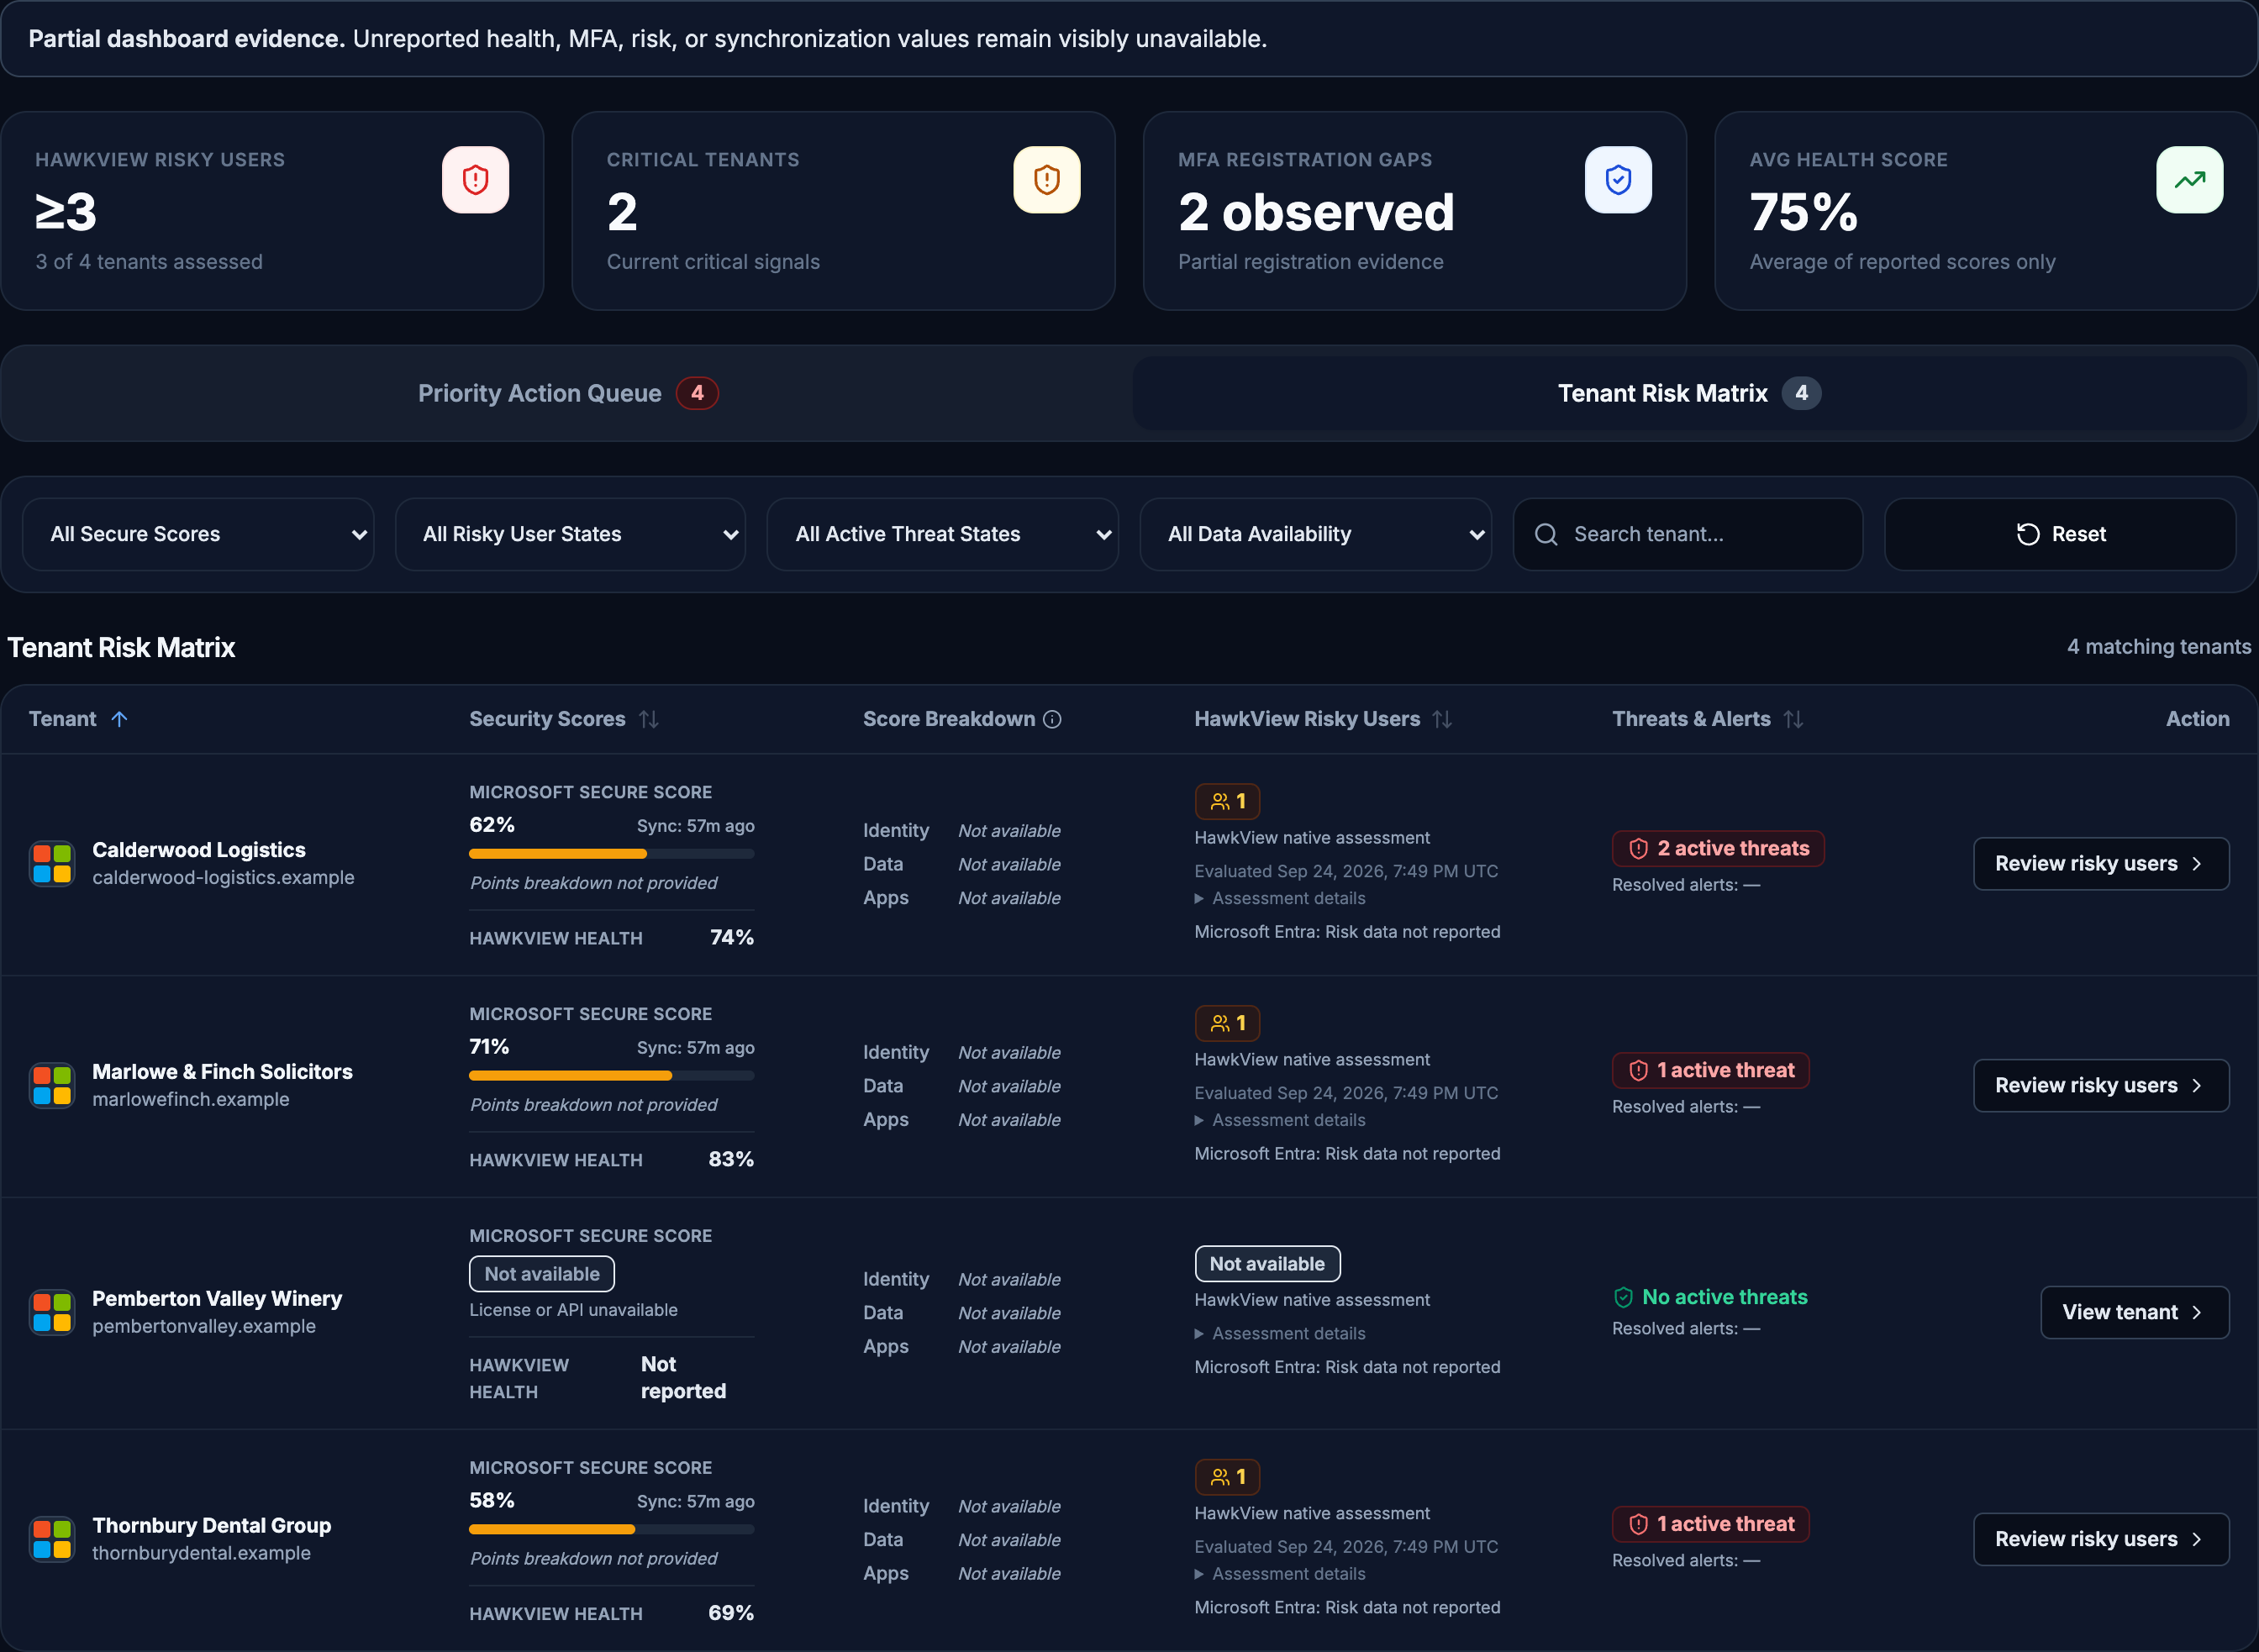The height and width of the screenshot is (1652, 2259).
Task: Click the pembertonvalley.example domain text
Action: click(x=204, y=1326)
